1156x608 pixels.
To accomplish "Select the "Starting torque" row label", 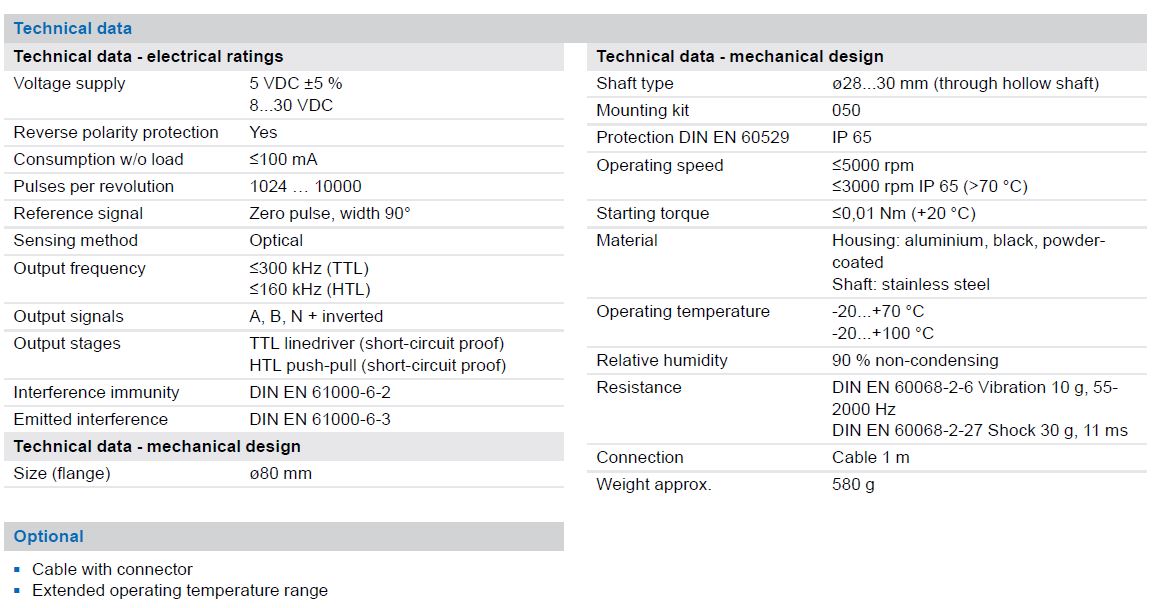I will 652,214.
